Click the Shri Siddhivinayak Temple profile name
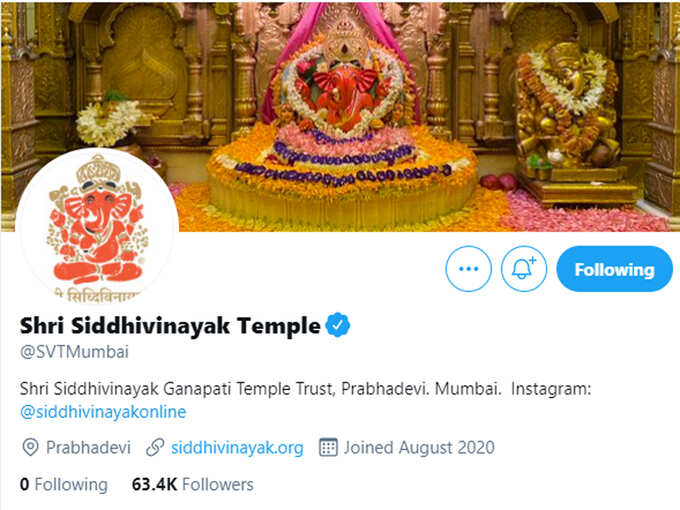 170,325
